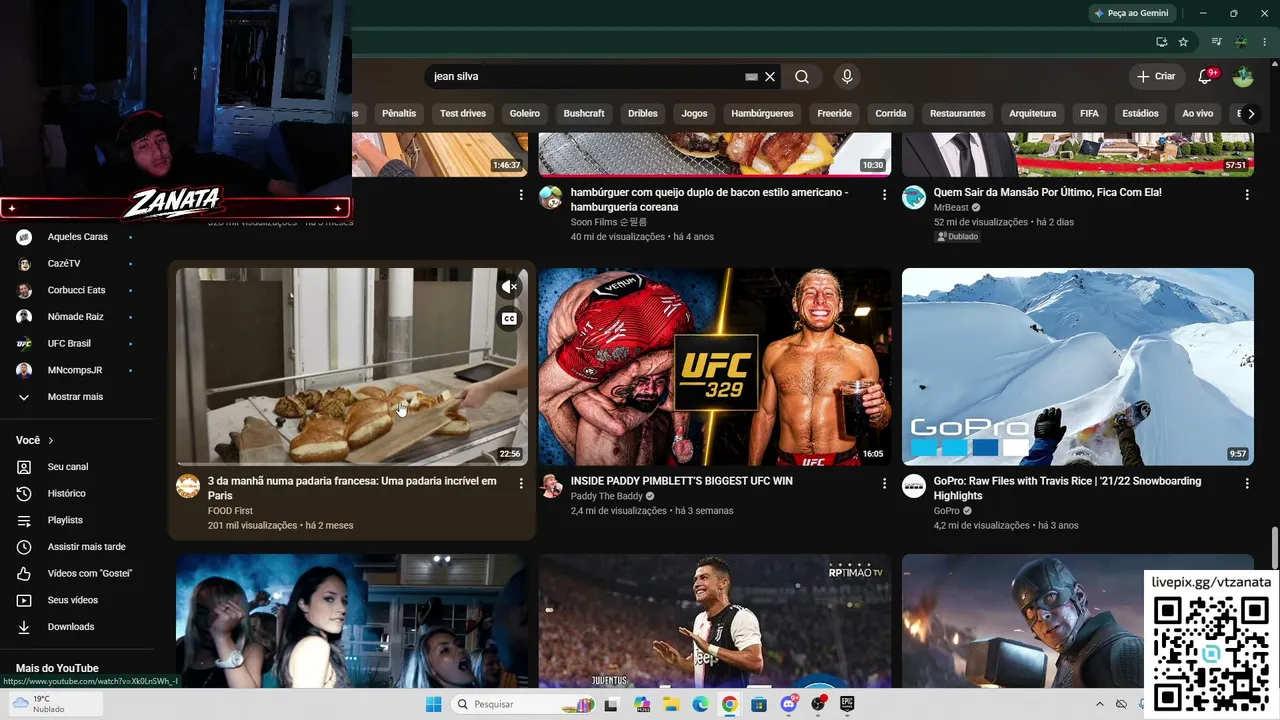
Task: Click the Peça ao Gemini button
Action: pos(1131,13)
